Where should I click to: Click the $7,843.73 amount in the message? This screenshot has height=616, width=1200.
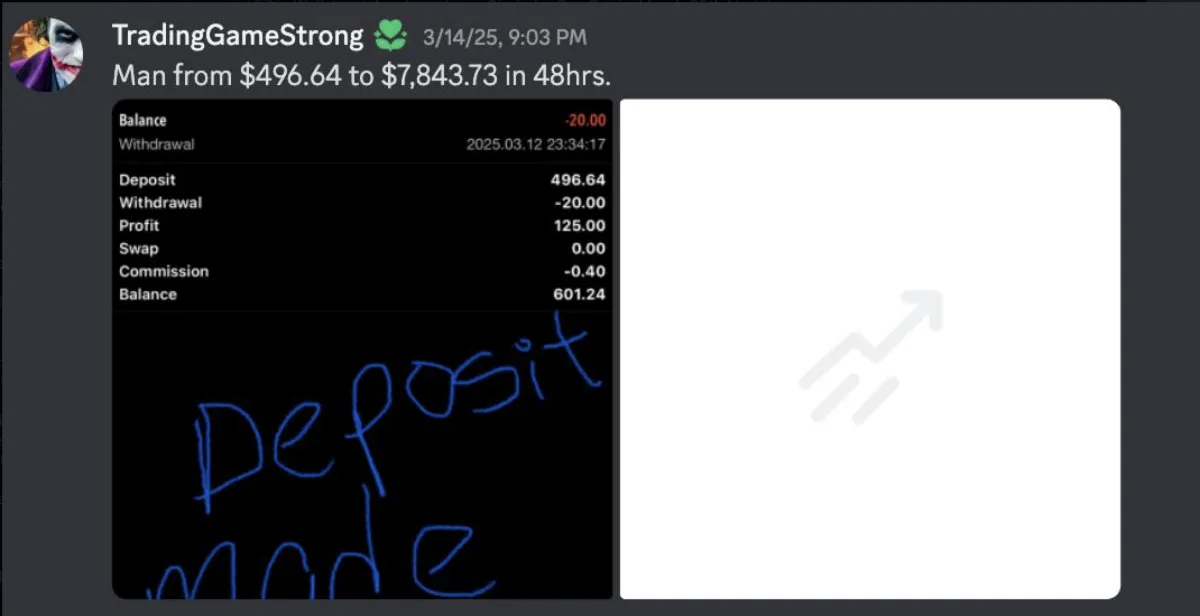439,75
